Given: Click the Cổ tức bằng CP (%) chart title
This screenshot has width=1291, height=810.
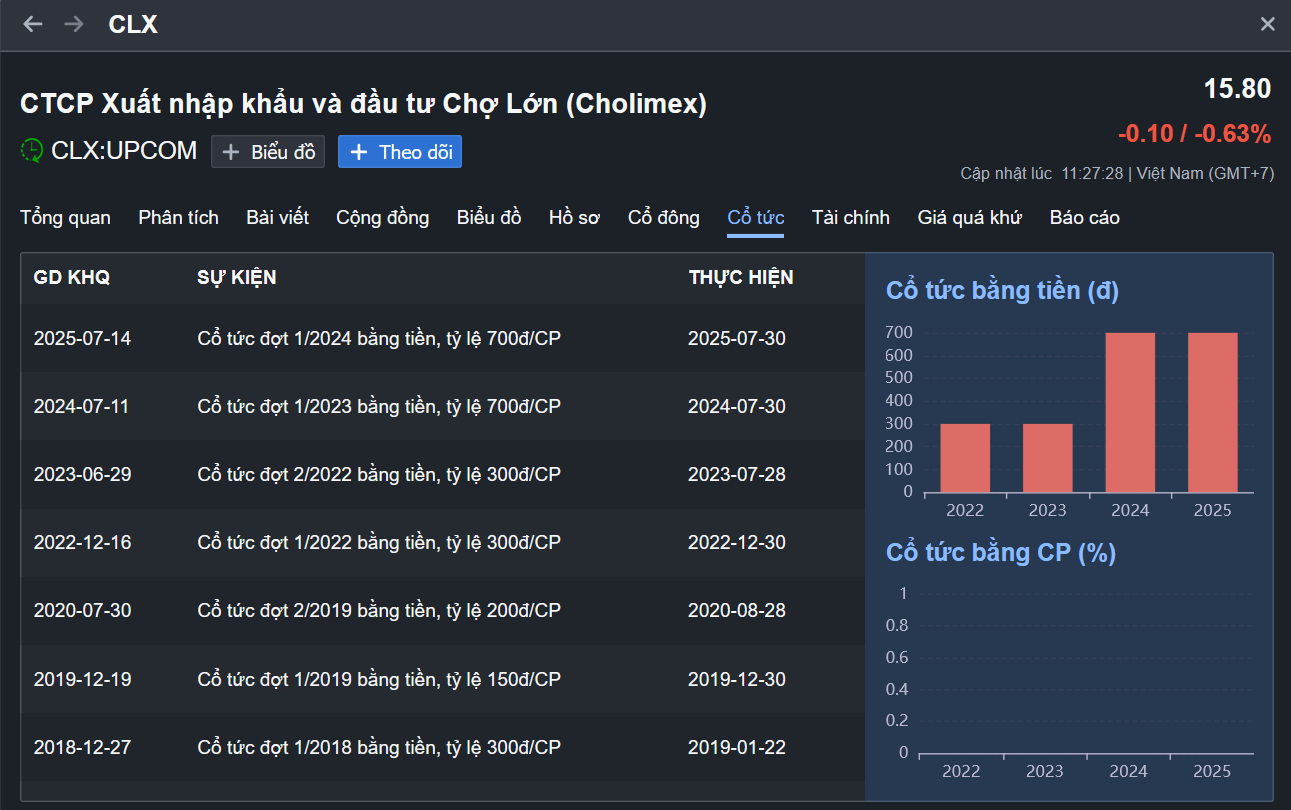Looking at the screenshot, I should click(1001, 552).
